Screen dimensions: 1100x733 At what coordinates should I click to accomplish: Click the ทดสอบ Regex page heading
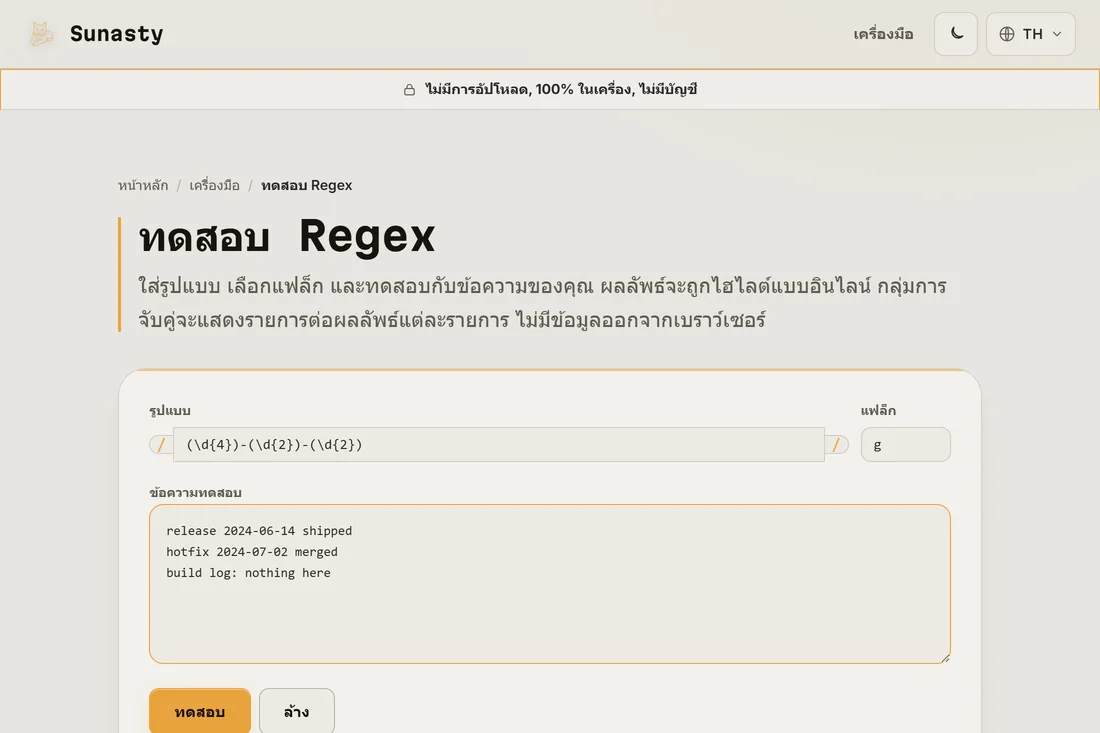287,236
